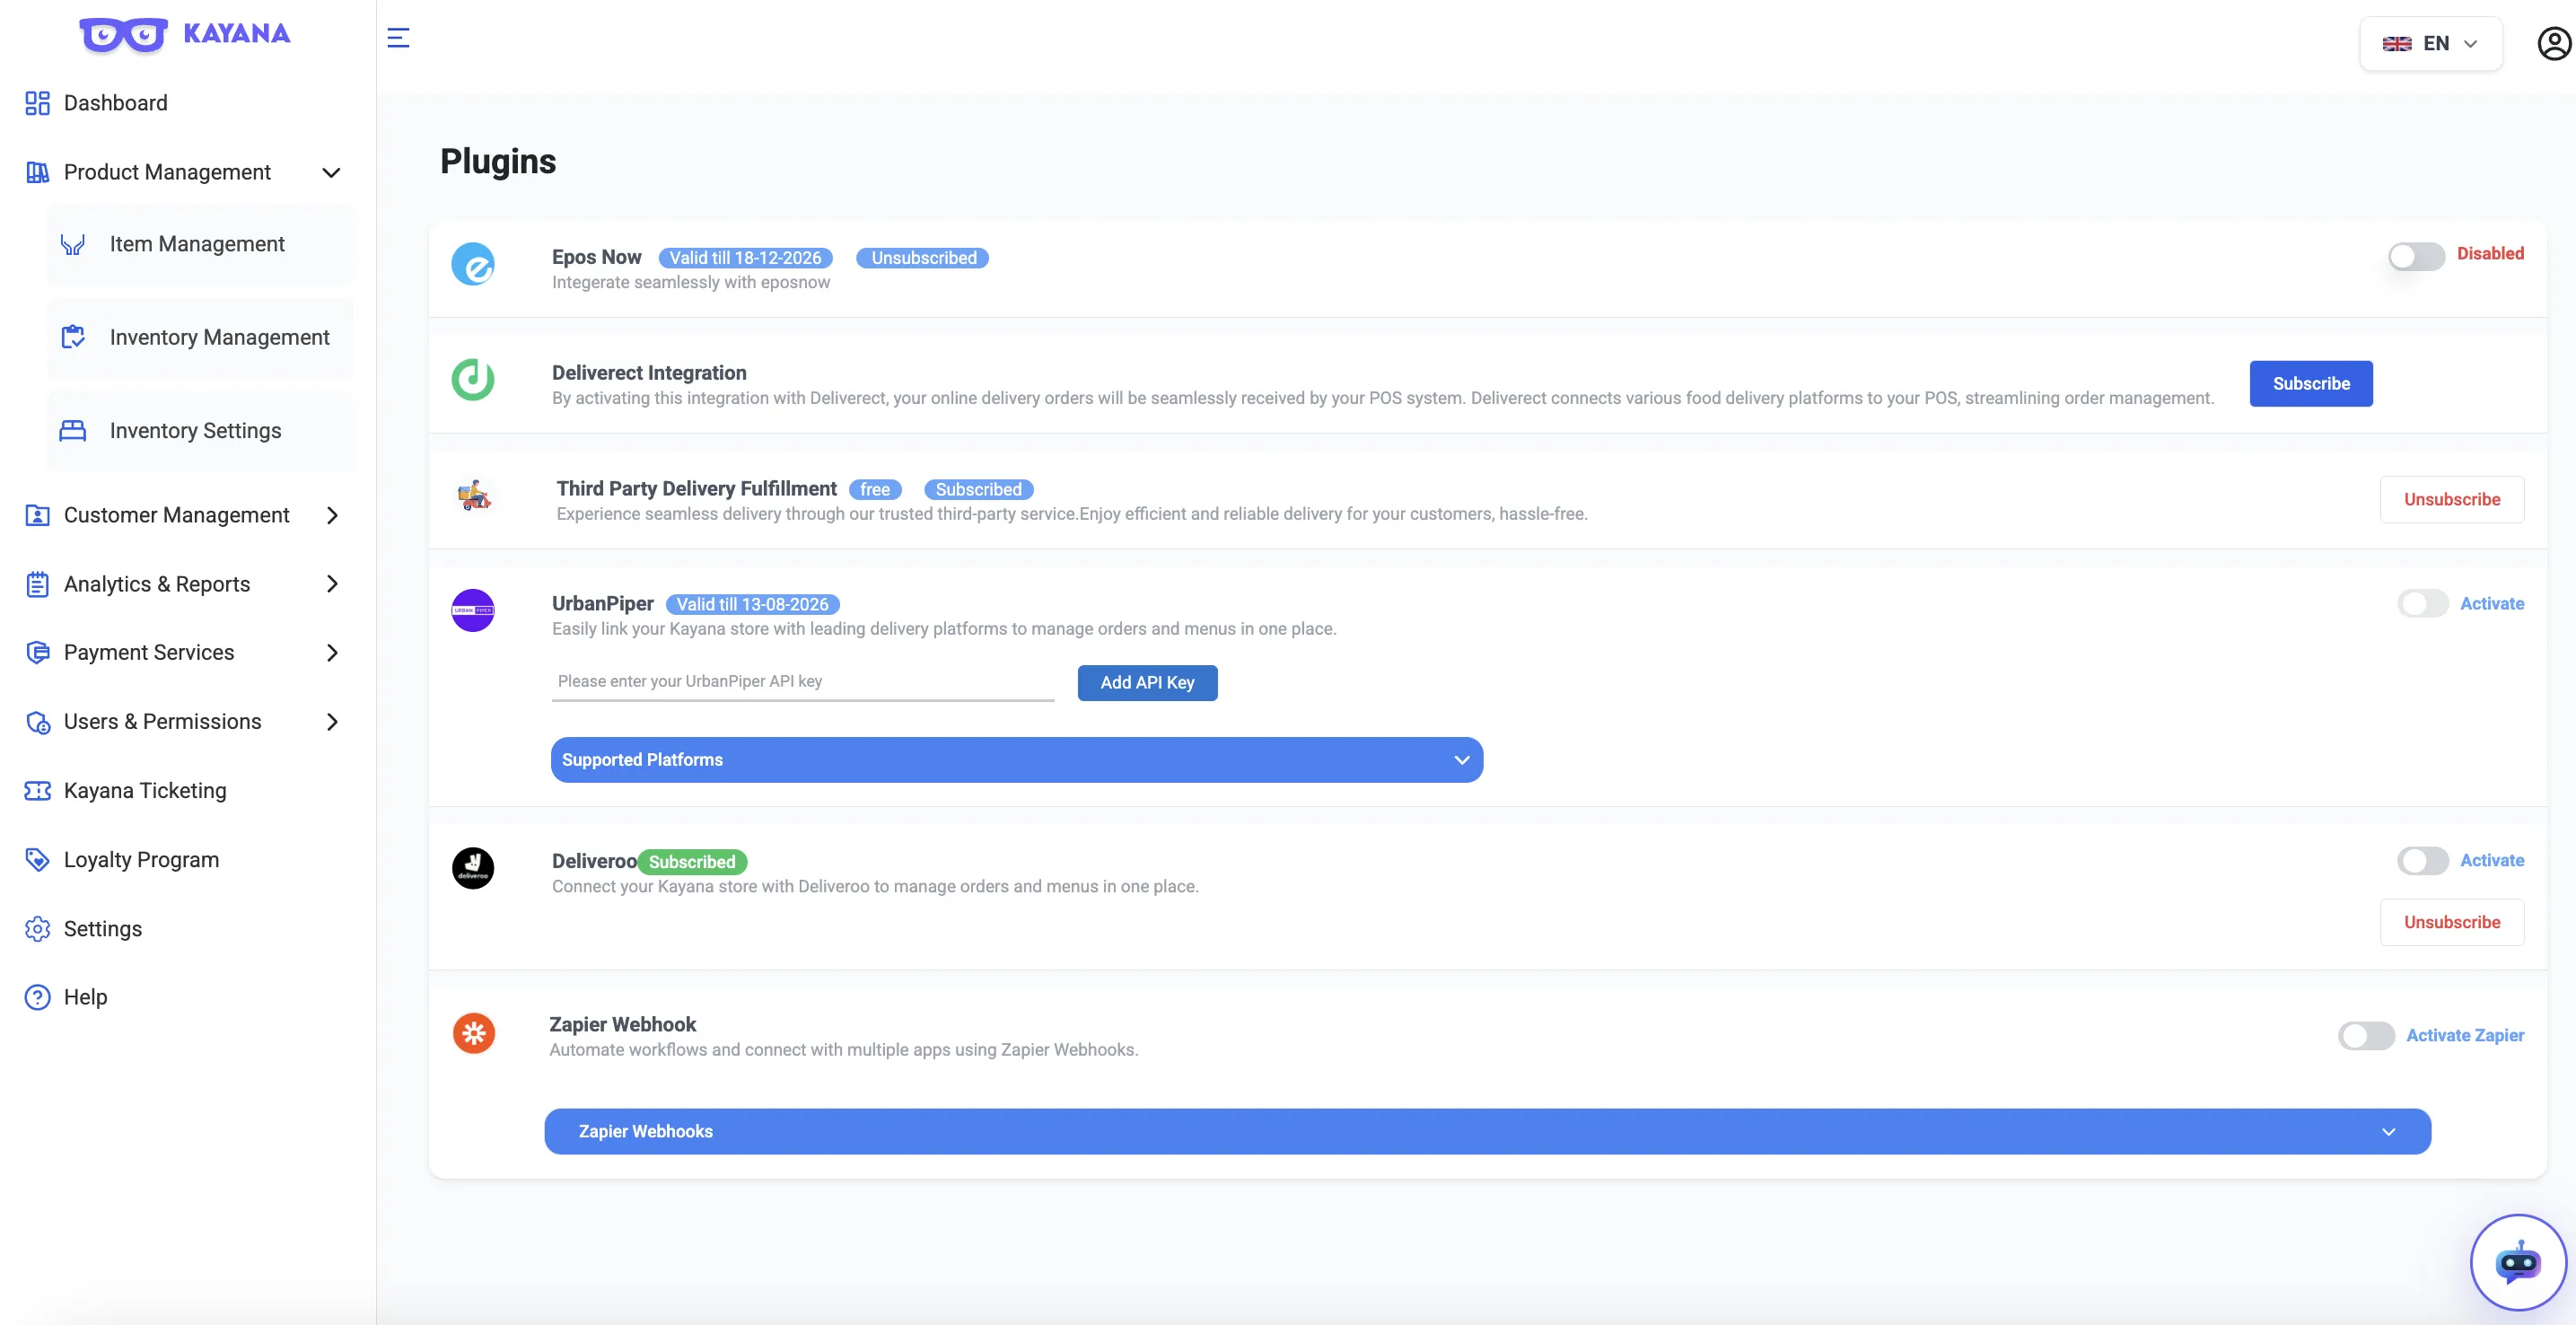The height and width of the screenshot is (1325, 2576).
Task: Toggle the Activate Zapier switch
Action: [2366, 1035]
